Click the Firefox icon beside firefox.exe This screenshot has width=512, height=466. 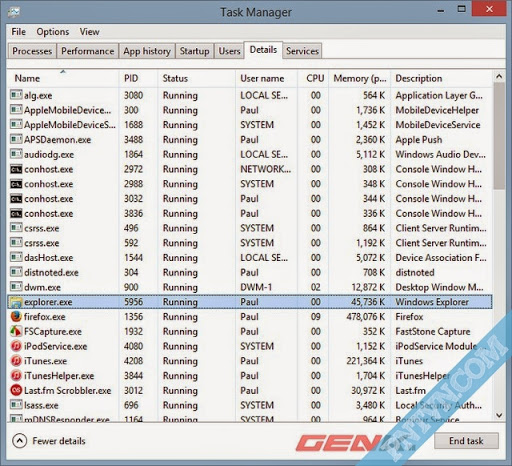[16, 317]
